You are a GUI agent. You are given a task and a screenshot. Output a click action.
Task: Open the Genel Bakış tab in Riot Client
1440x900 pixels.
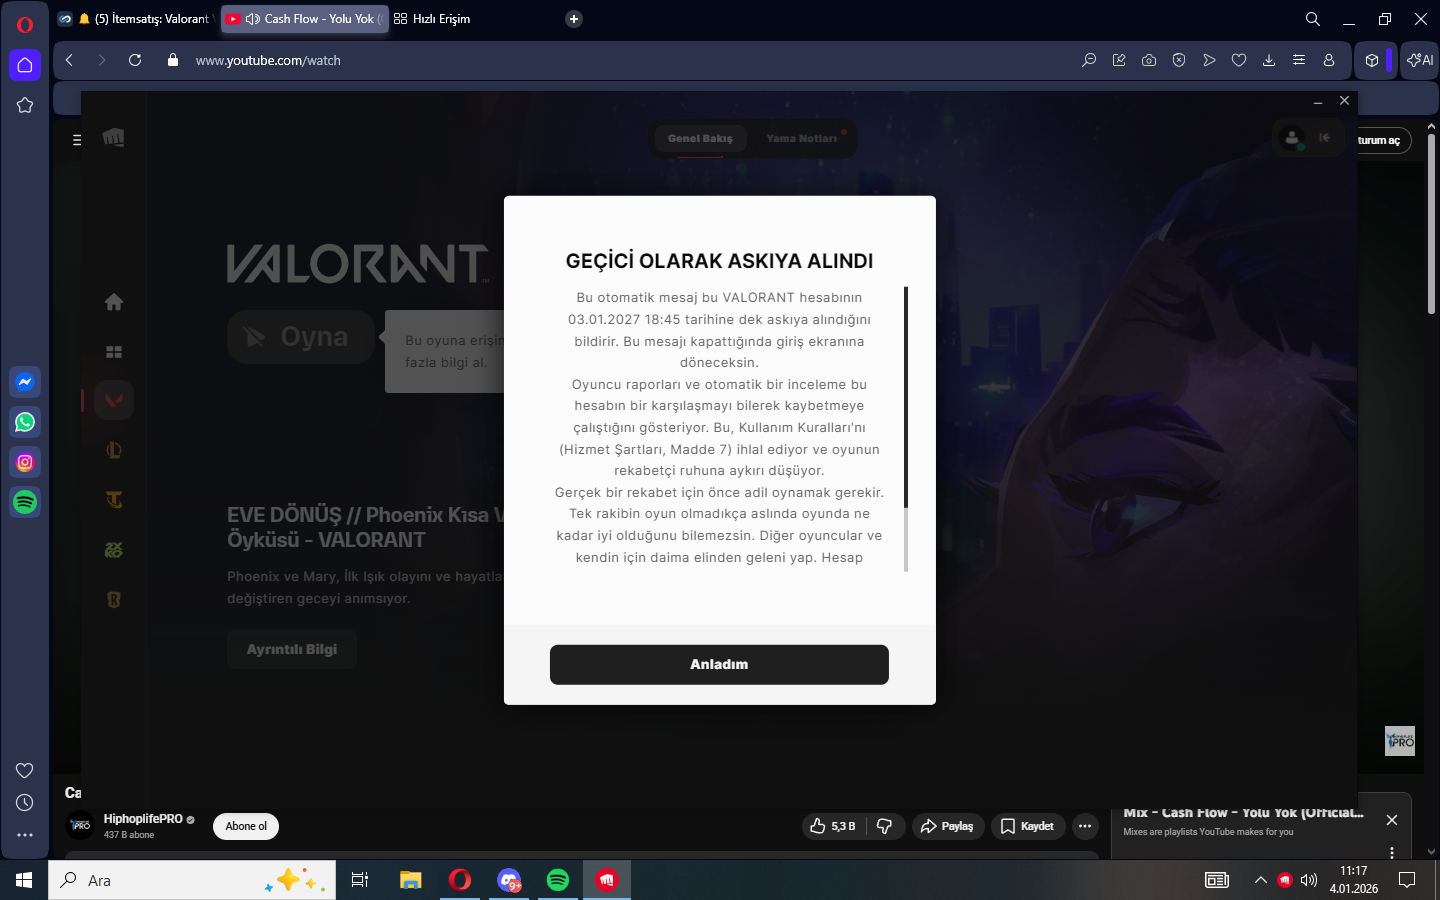700,138
